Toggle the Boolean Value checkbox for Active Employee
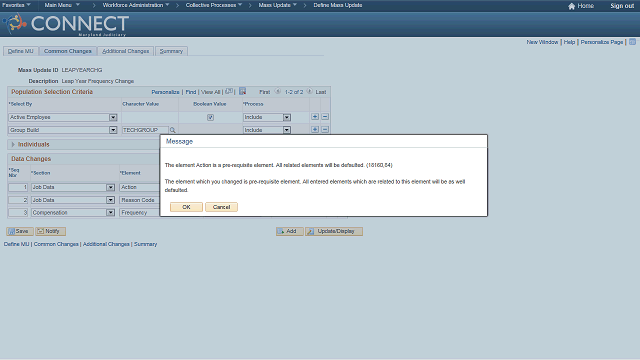Screen dimensions: 640x360 tap(210, 118)
